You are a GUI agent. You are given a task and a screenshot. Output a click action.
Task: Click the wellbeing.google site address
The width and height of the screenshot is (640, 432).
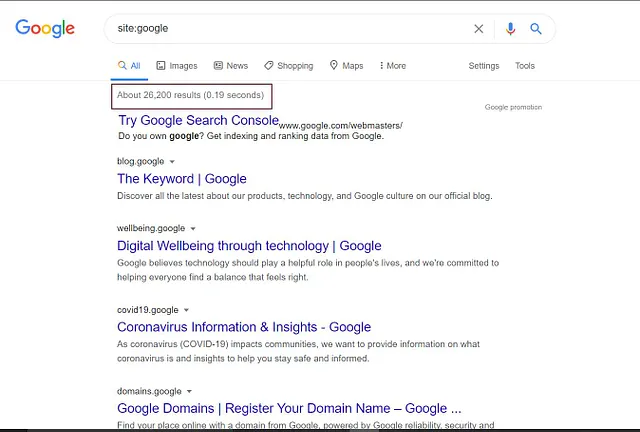(x=151, y=228)
